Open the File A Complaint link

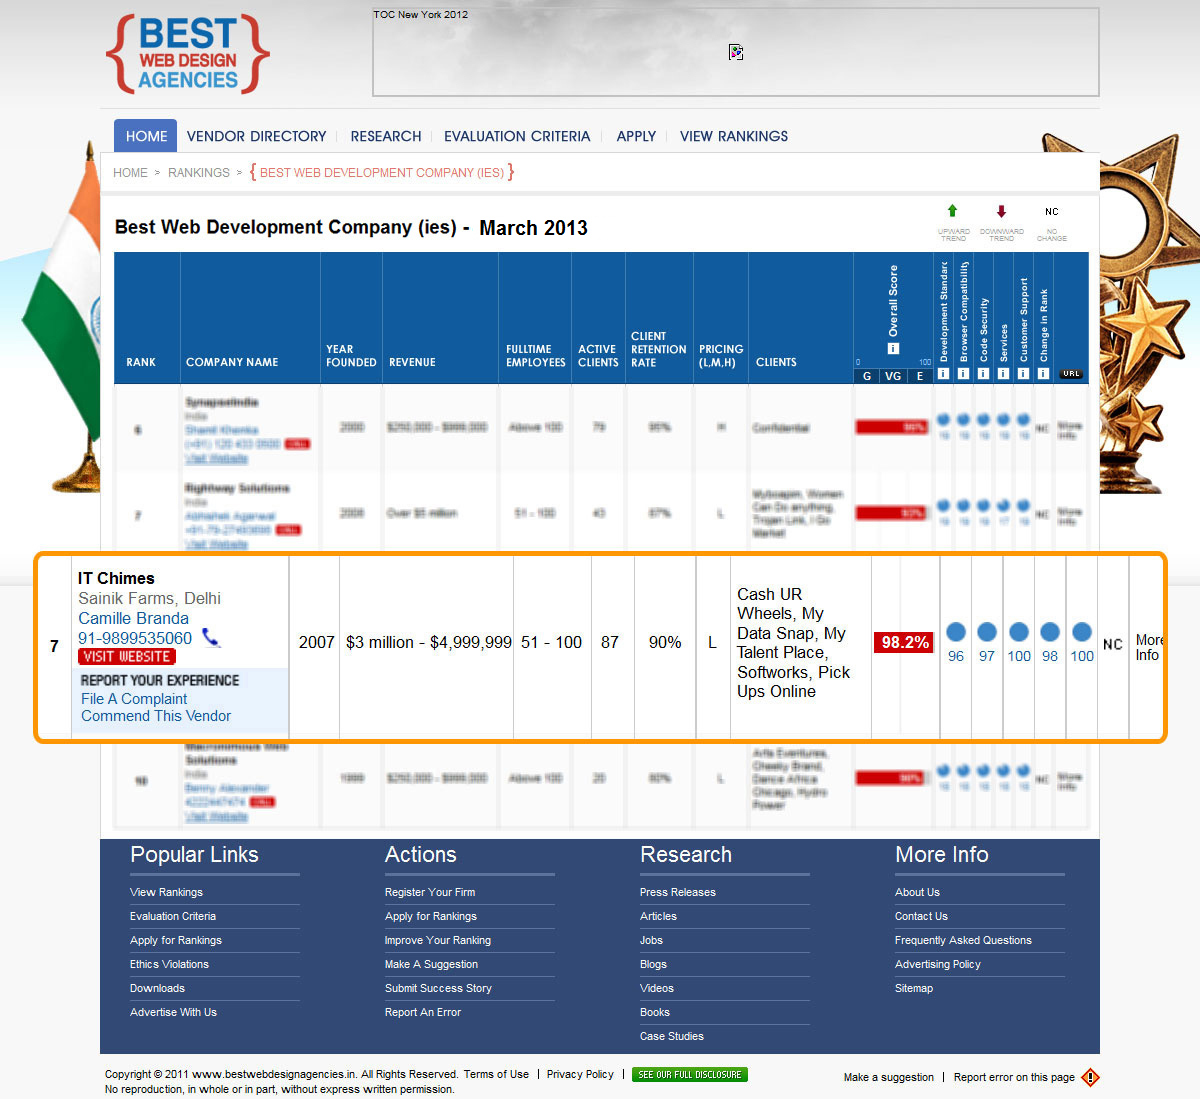pos(133,698)
